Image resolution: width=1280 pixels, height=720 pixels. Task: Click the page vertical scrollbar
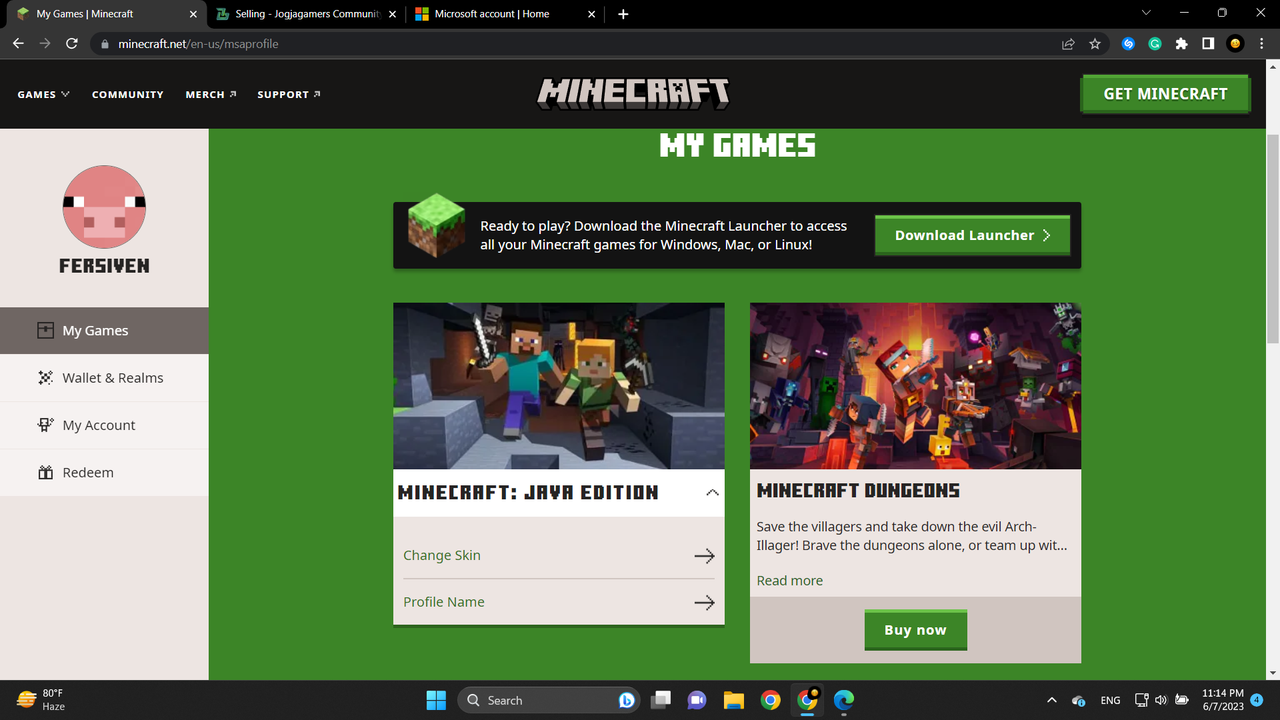1273,238
